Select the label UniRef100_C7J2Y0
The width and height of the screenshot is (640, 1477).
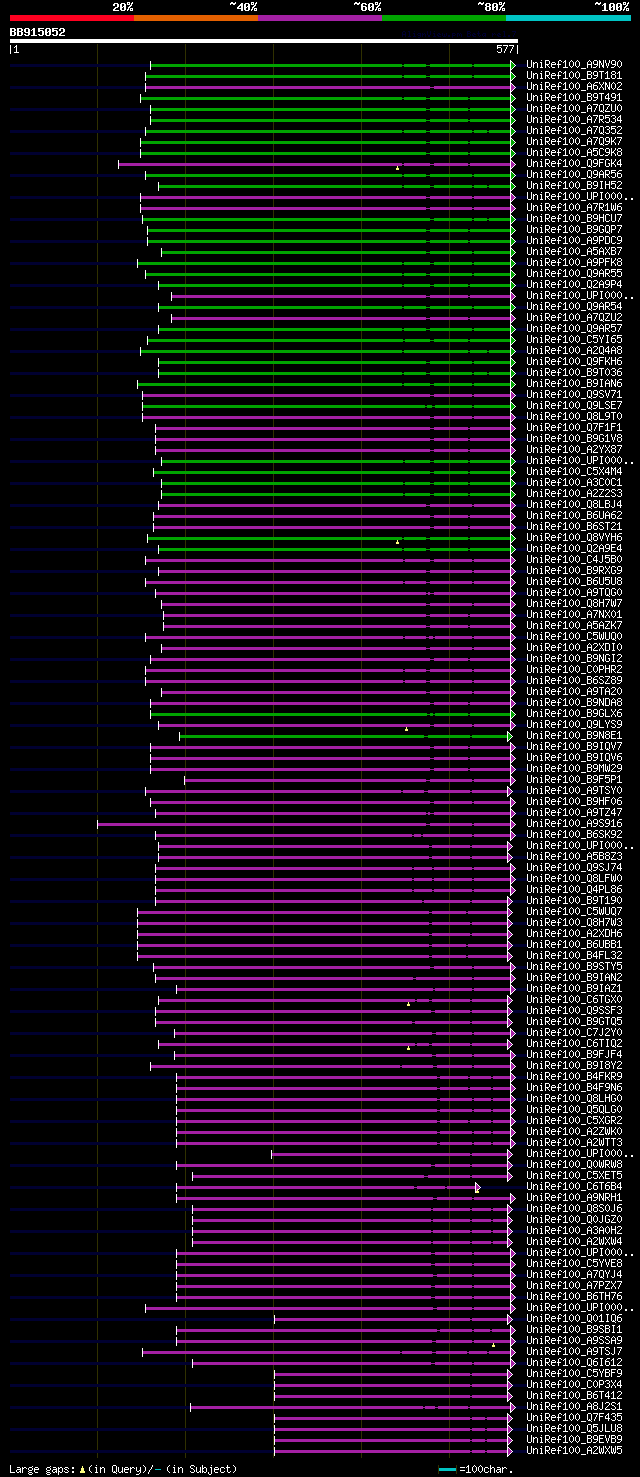tap(574, 1033)
